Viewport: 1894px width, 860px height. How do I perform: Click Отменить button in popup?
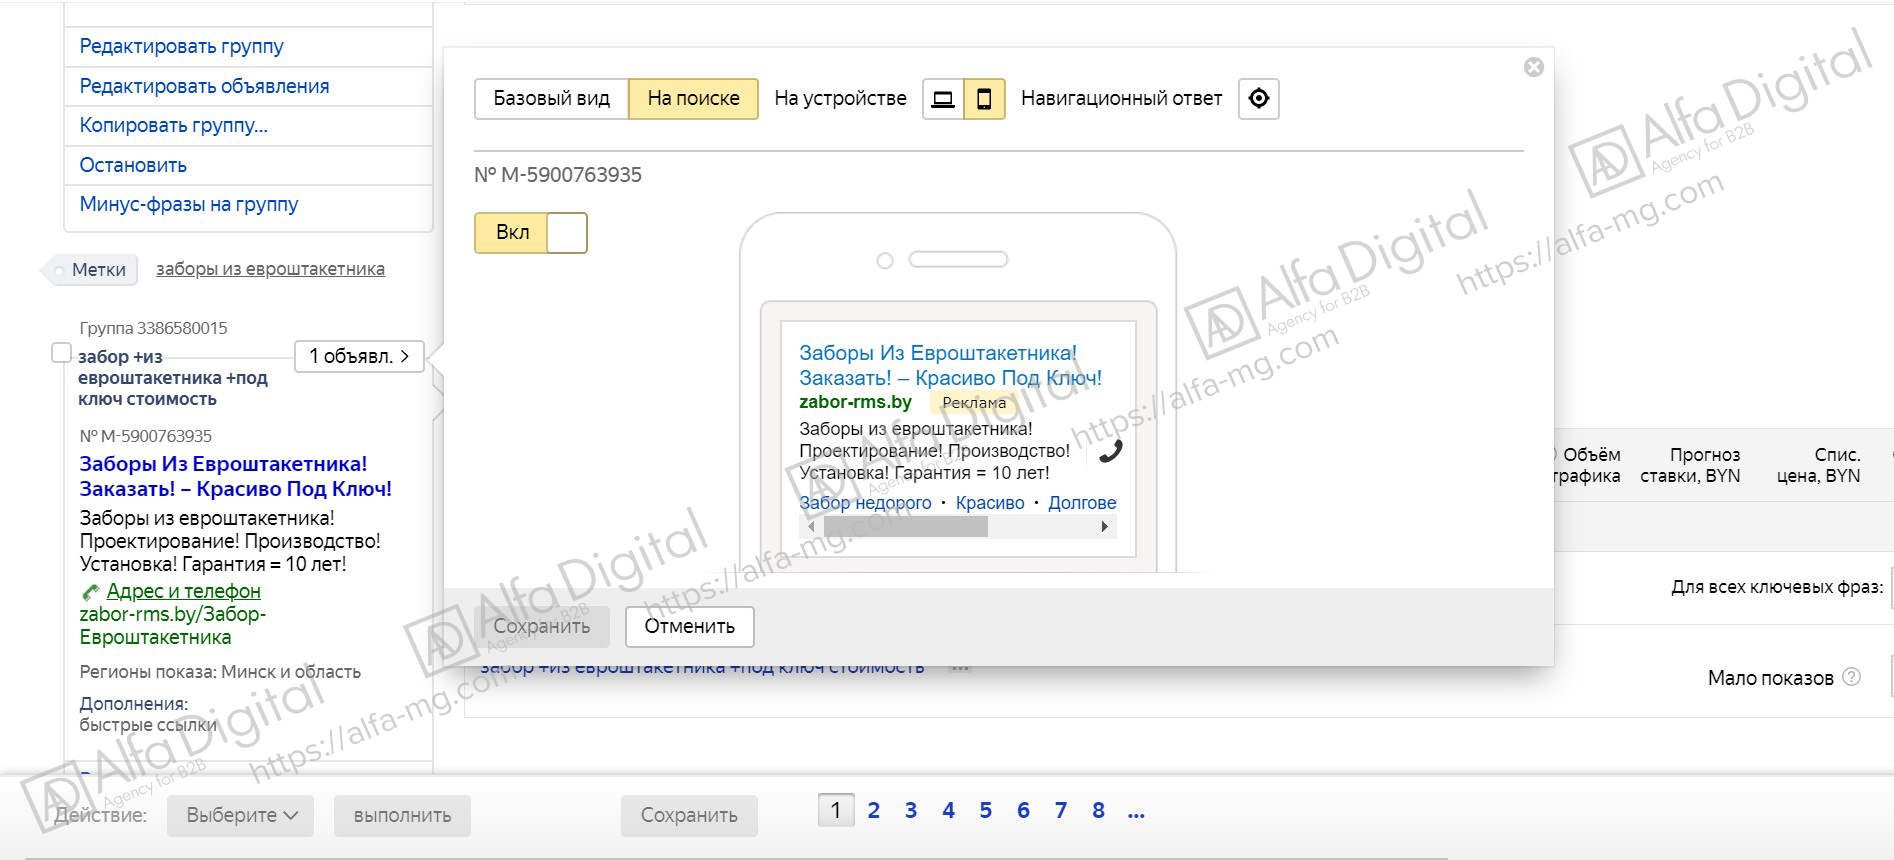[x=689, y=626]
